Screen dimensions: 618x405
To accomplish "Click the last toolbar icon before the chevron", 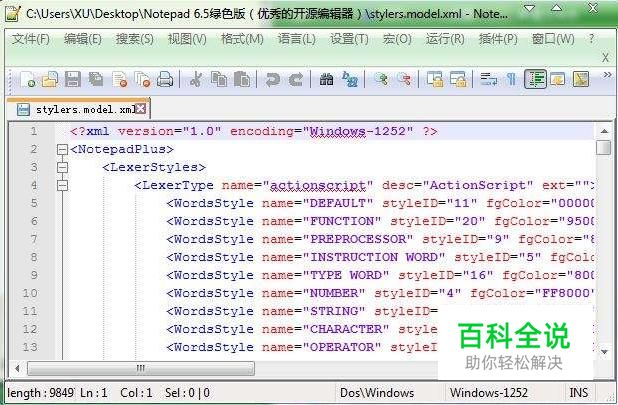I will point(581,79).
